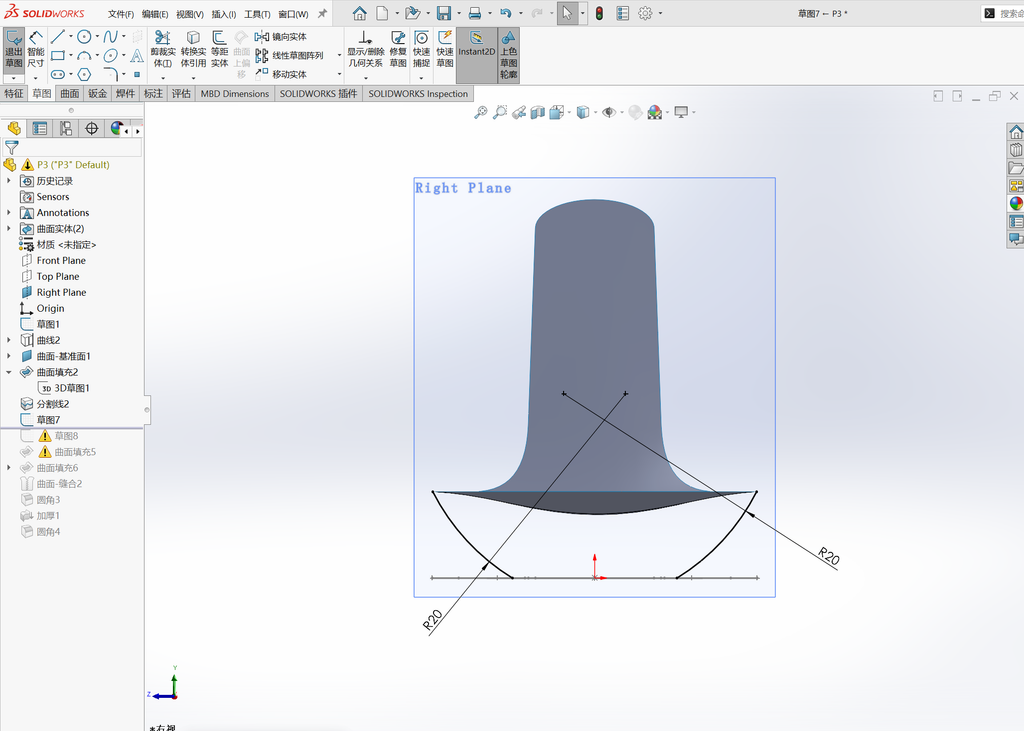Image resolution: width=1024 pixels, height=731 pixels.
Task: Select the Corner Rectangle tool
Action: (58, 56)
